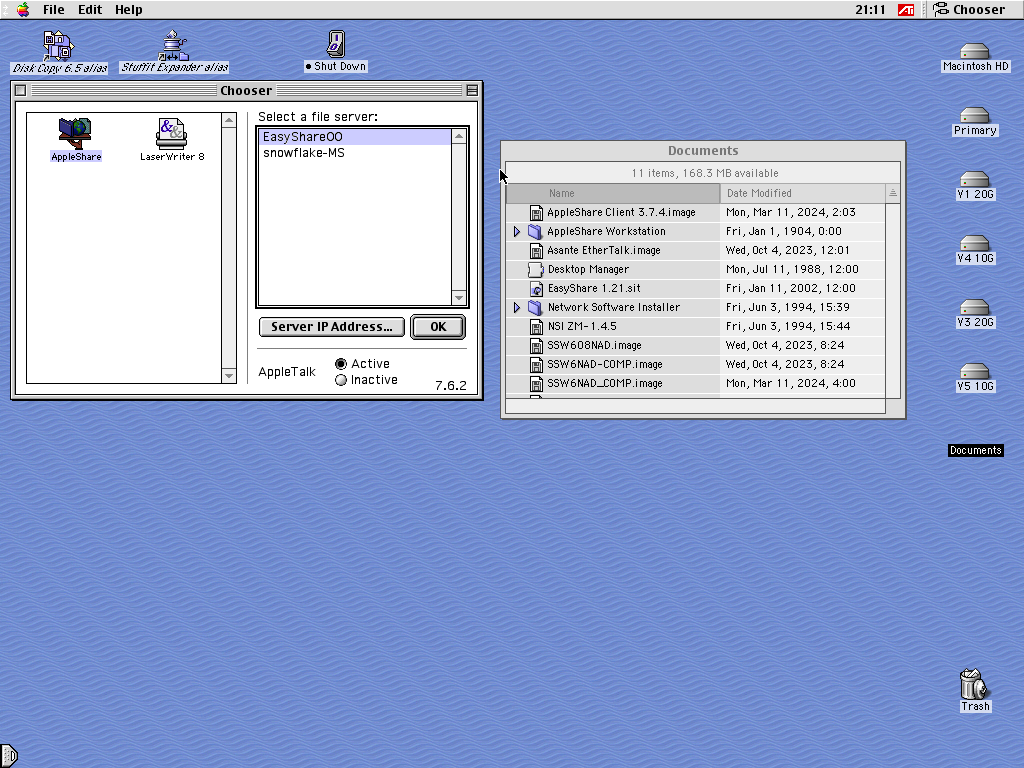Image resolution: width=1024 pixels, height=768 pixels.
Task: Click the Network Software Installer folder icon
Action: point(536,308)
